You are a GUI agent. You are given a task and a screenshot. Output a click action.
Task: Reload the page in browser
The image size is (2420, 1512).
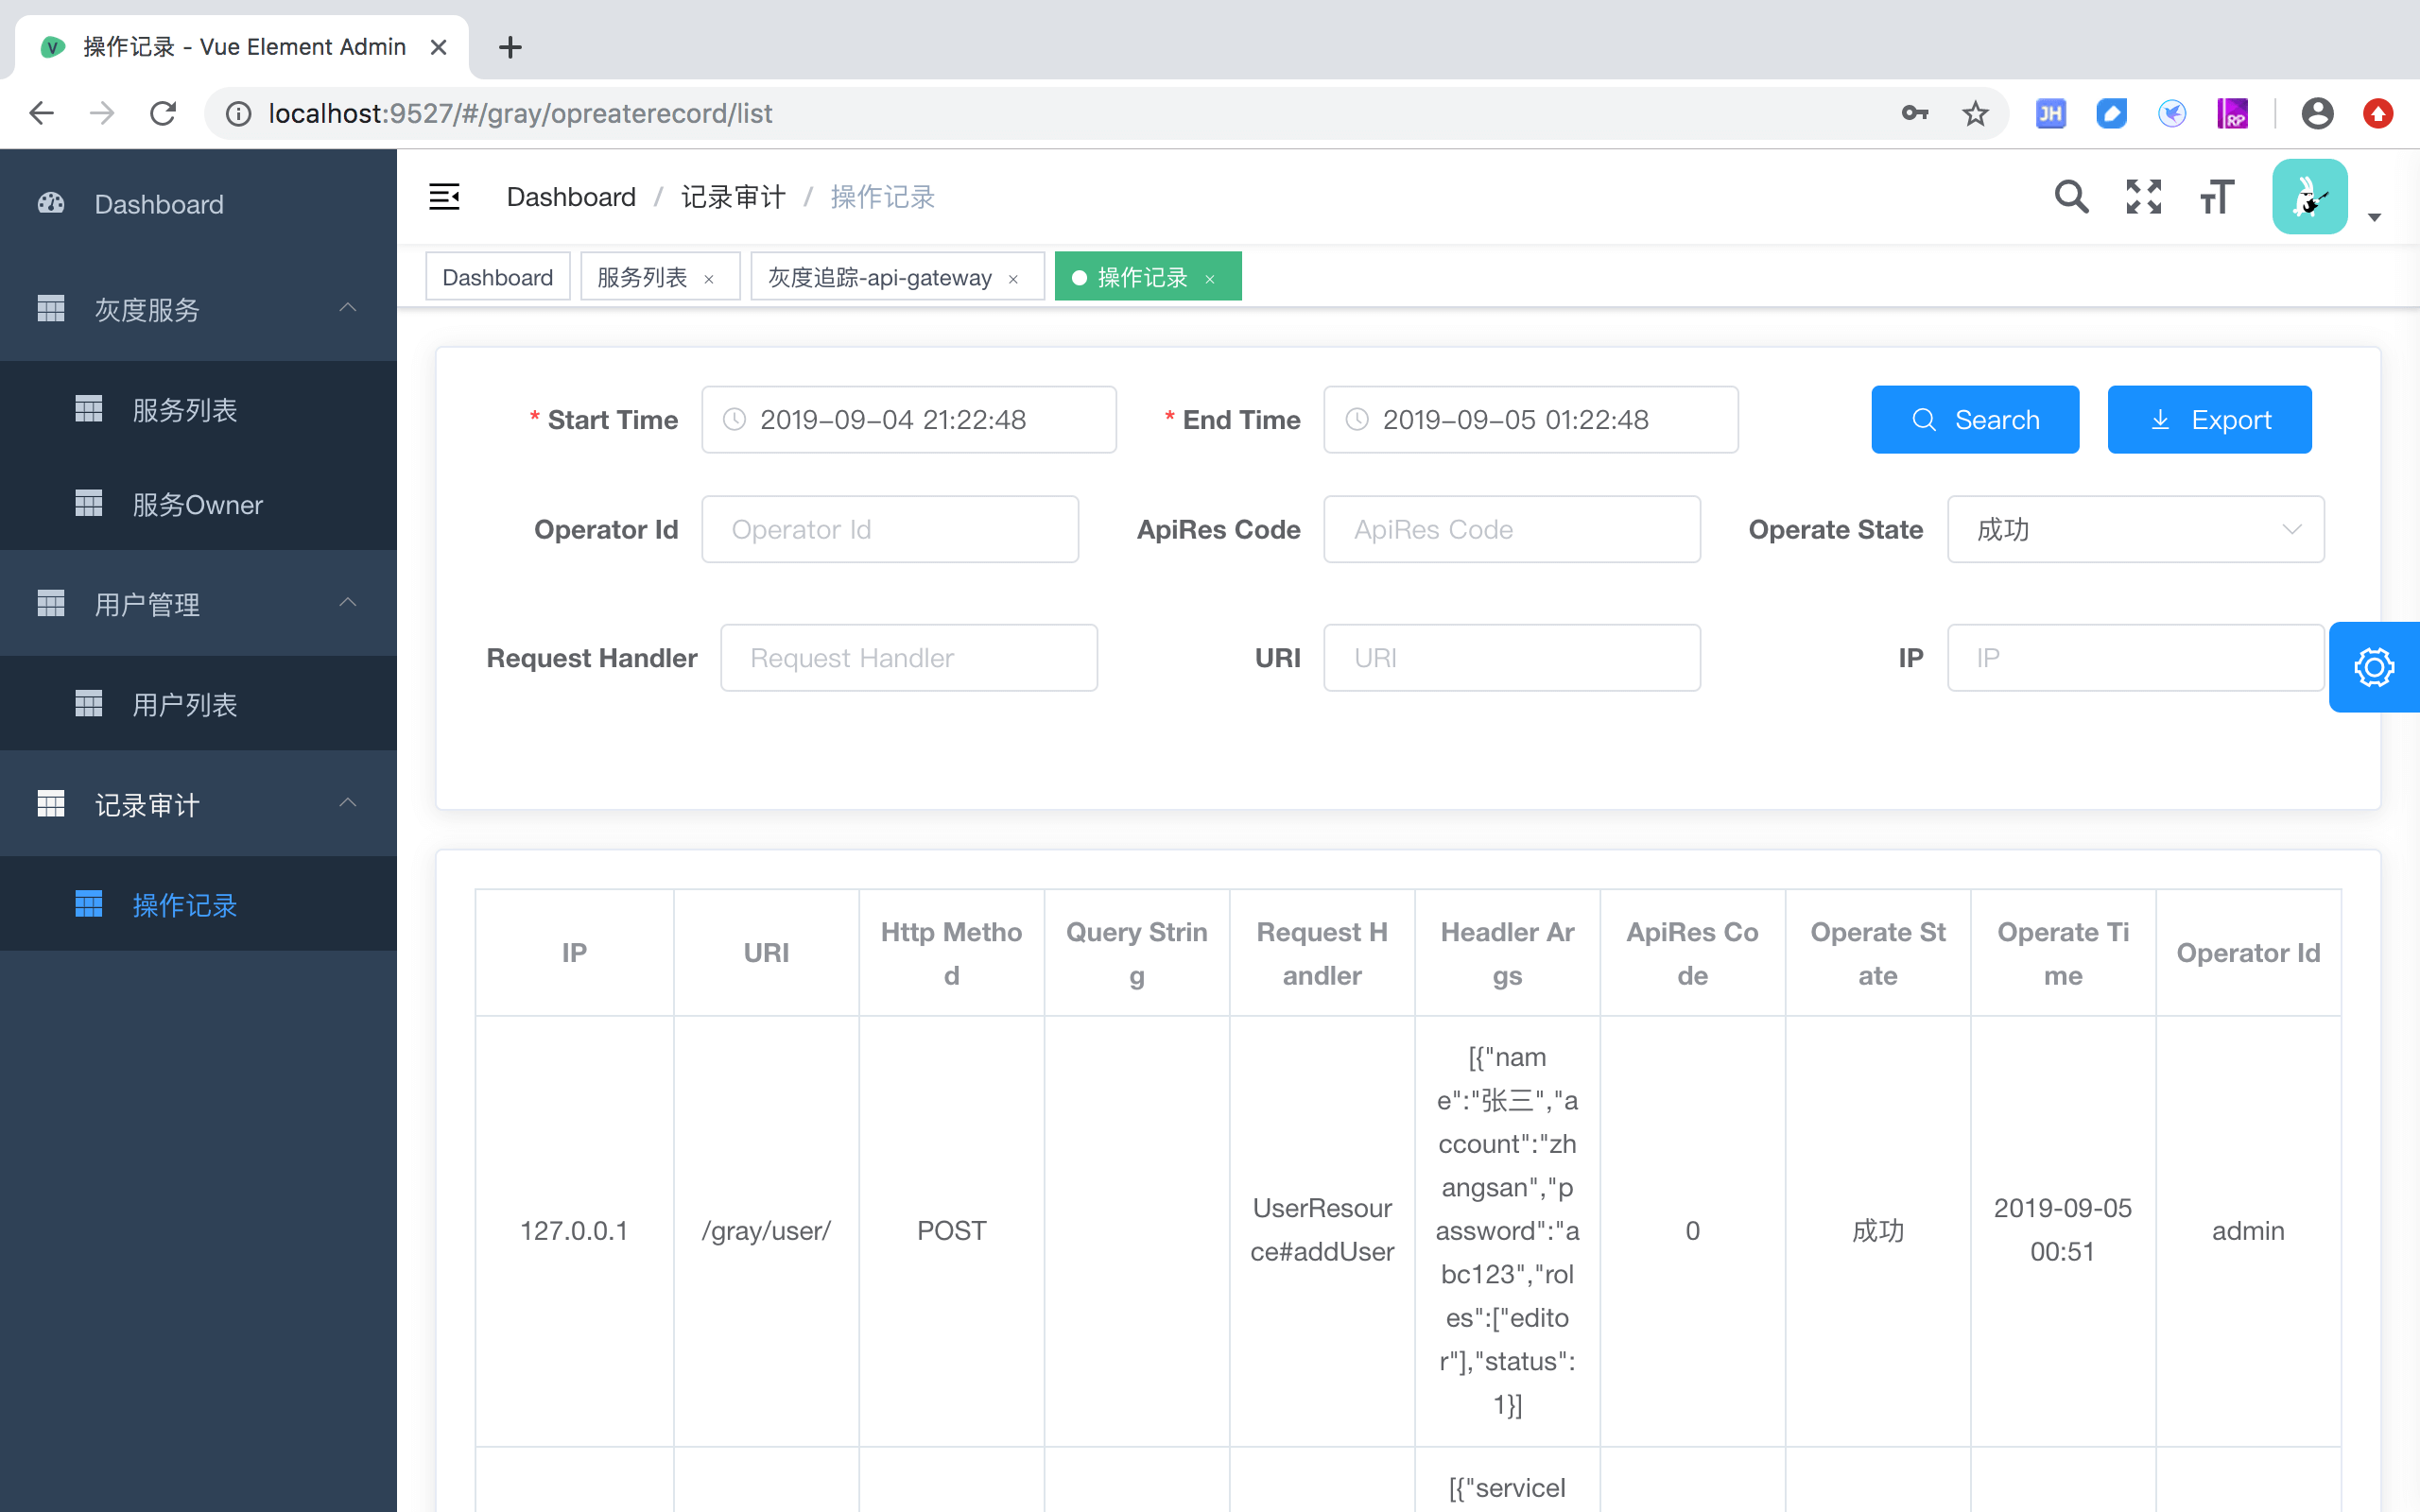click(x=163, y=114)
